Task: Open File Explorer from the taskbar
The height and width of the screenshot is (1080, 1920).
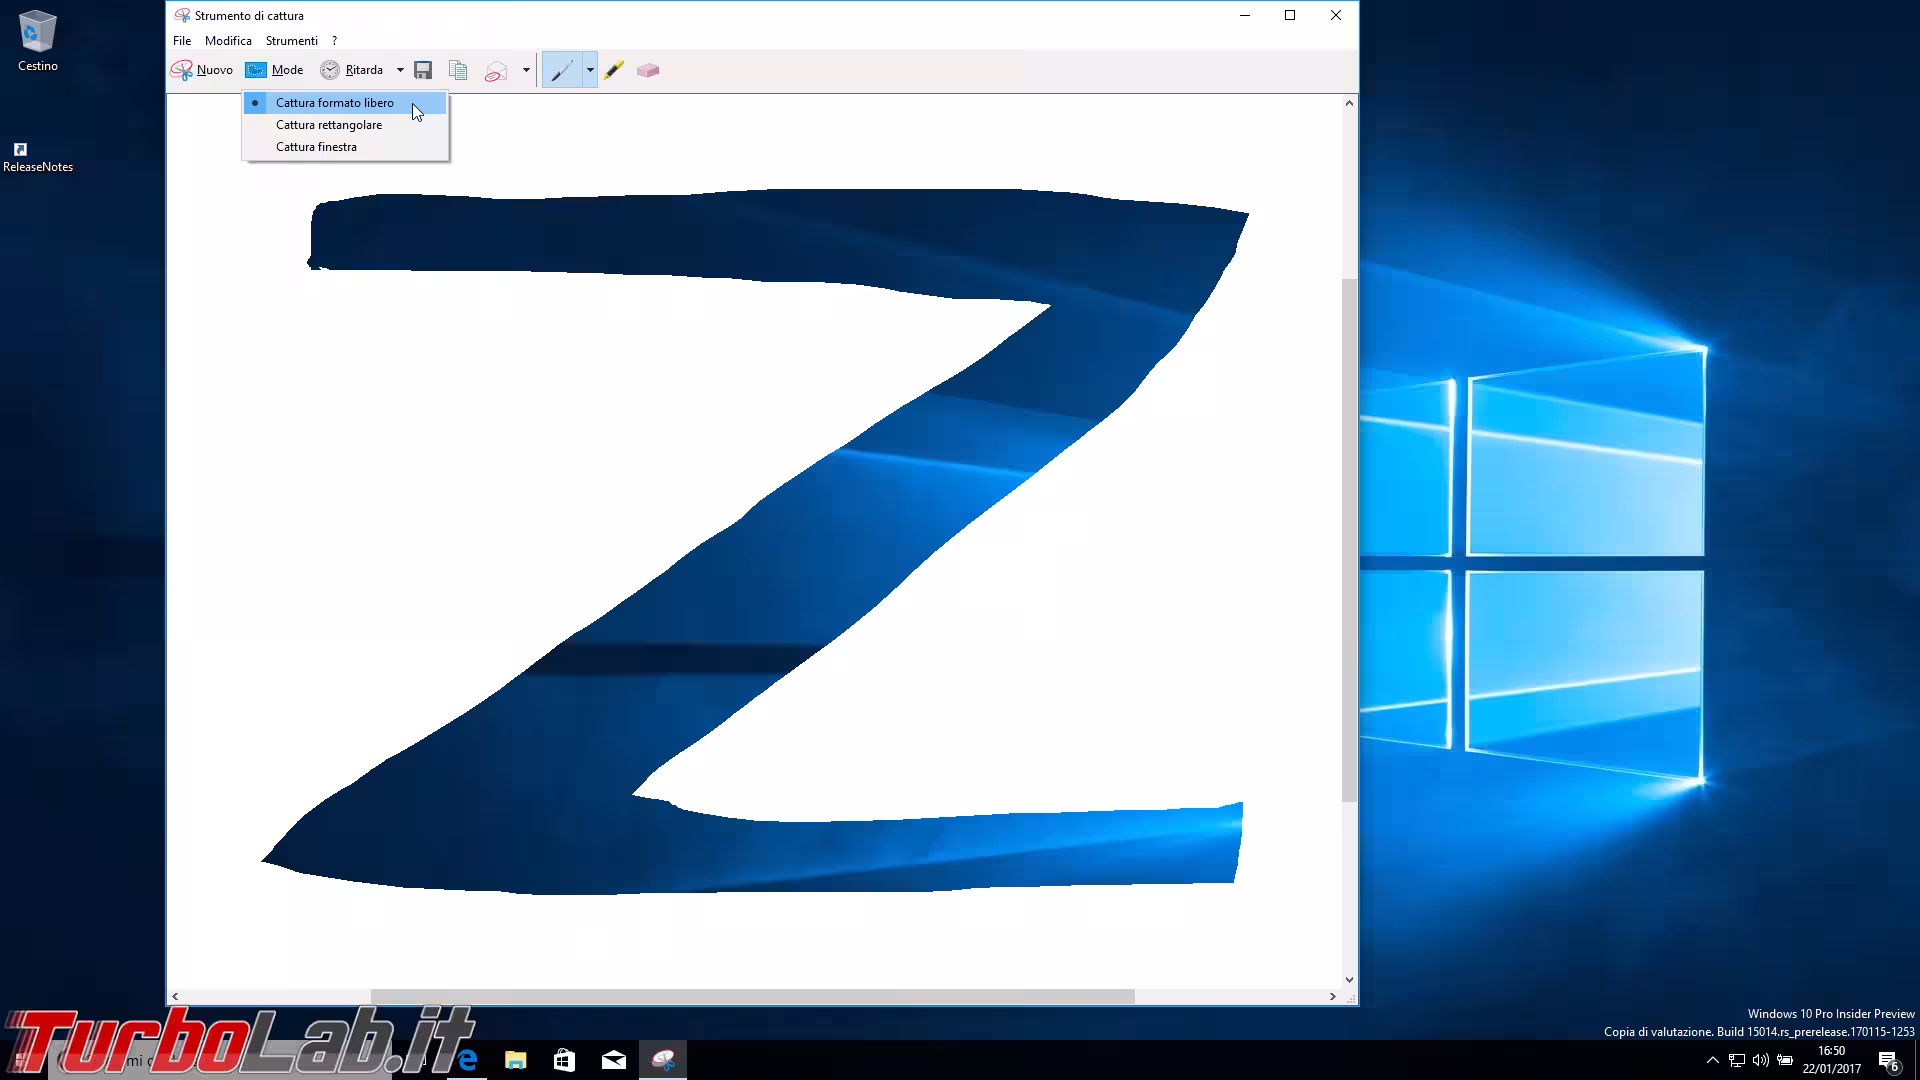Action: (x=515, y=1060)
